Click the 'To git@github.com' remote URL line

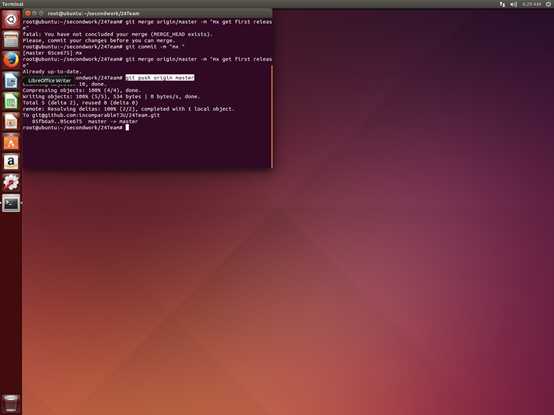91,115
